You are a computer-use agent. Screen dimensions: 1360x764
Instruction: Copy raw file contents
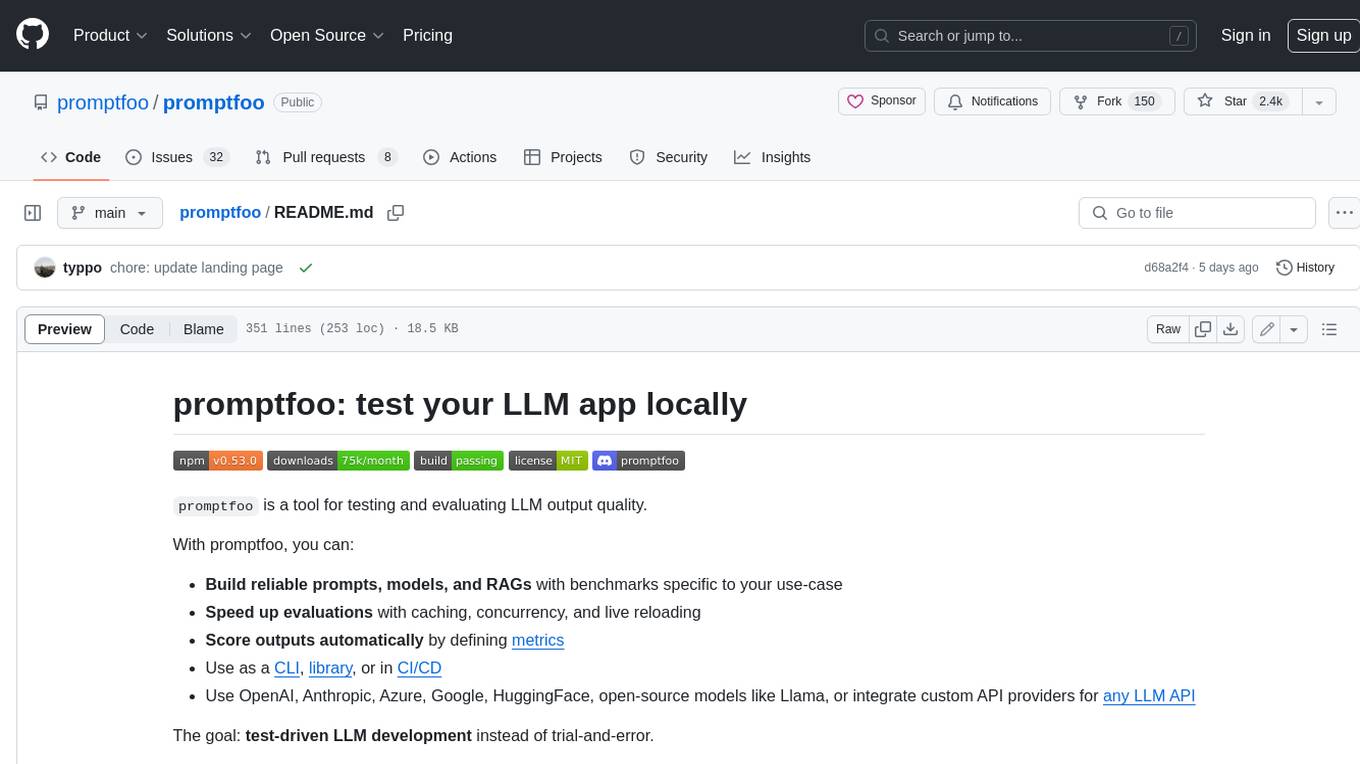click(1203, 329)
